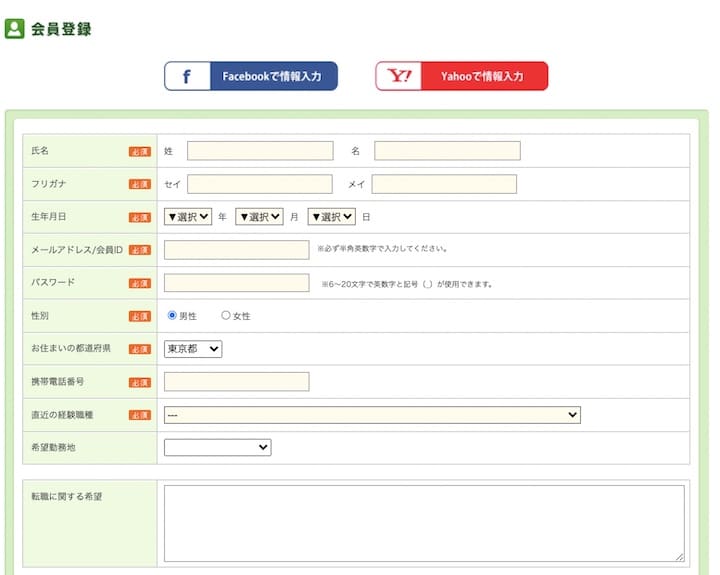Focus the 名 first name field
720x575 pixels.
447,151
